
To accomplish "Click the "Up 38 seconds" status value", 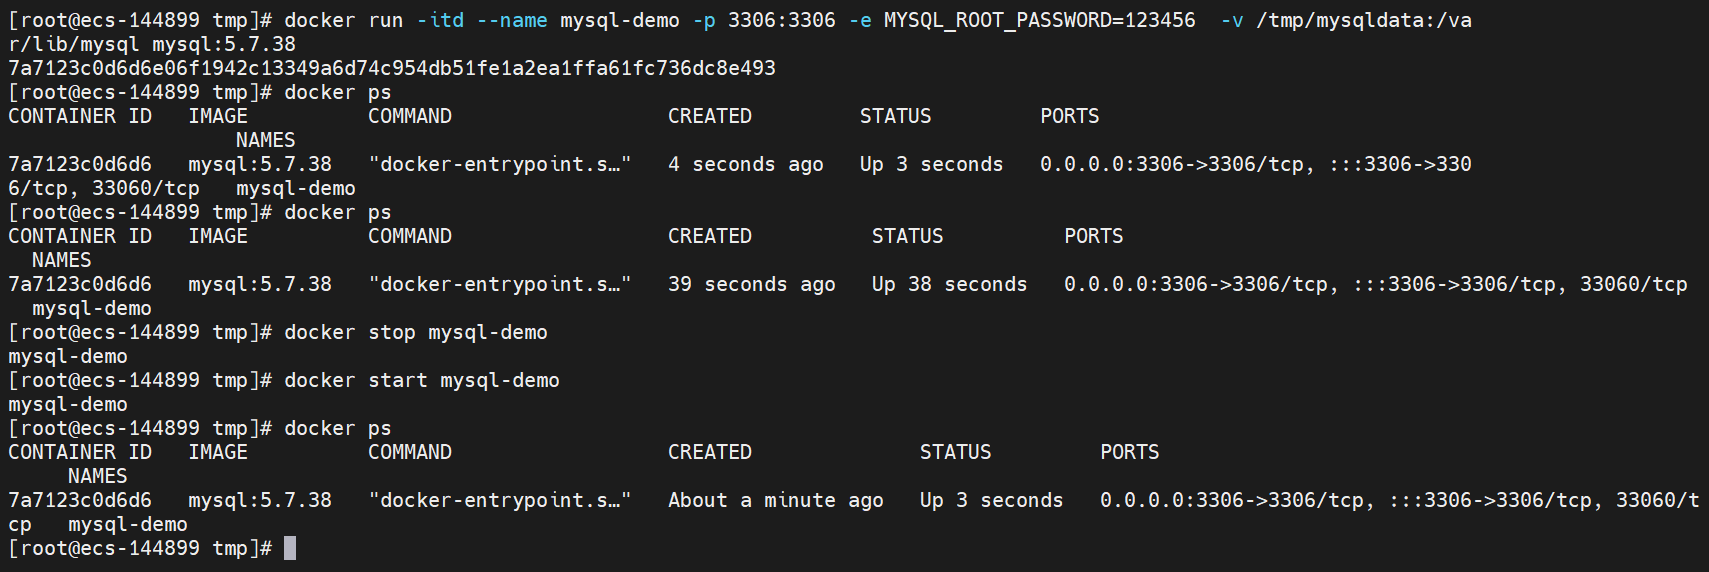I will [x=949, y=284].
